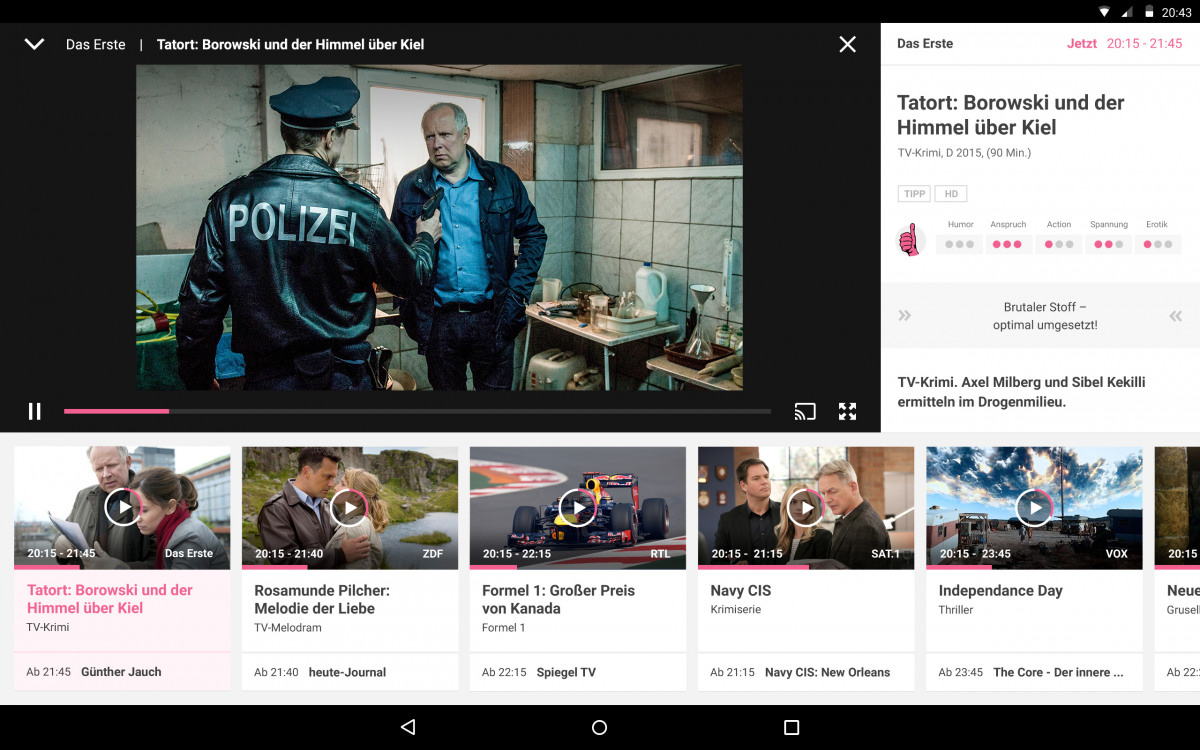
Task: Click the right quote mark of the review
Action: pos(1176,316)
